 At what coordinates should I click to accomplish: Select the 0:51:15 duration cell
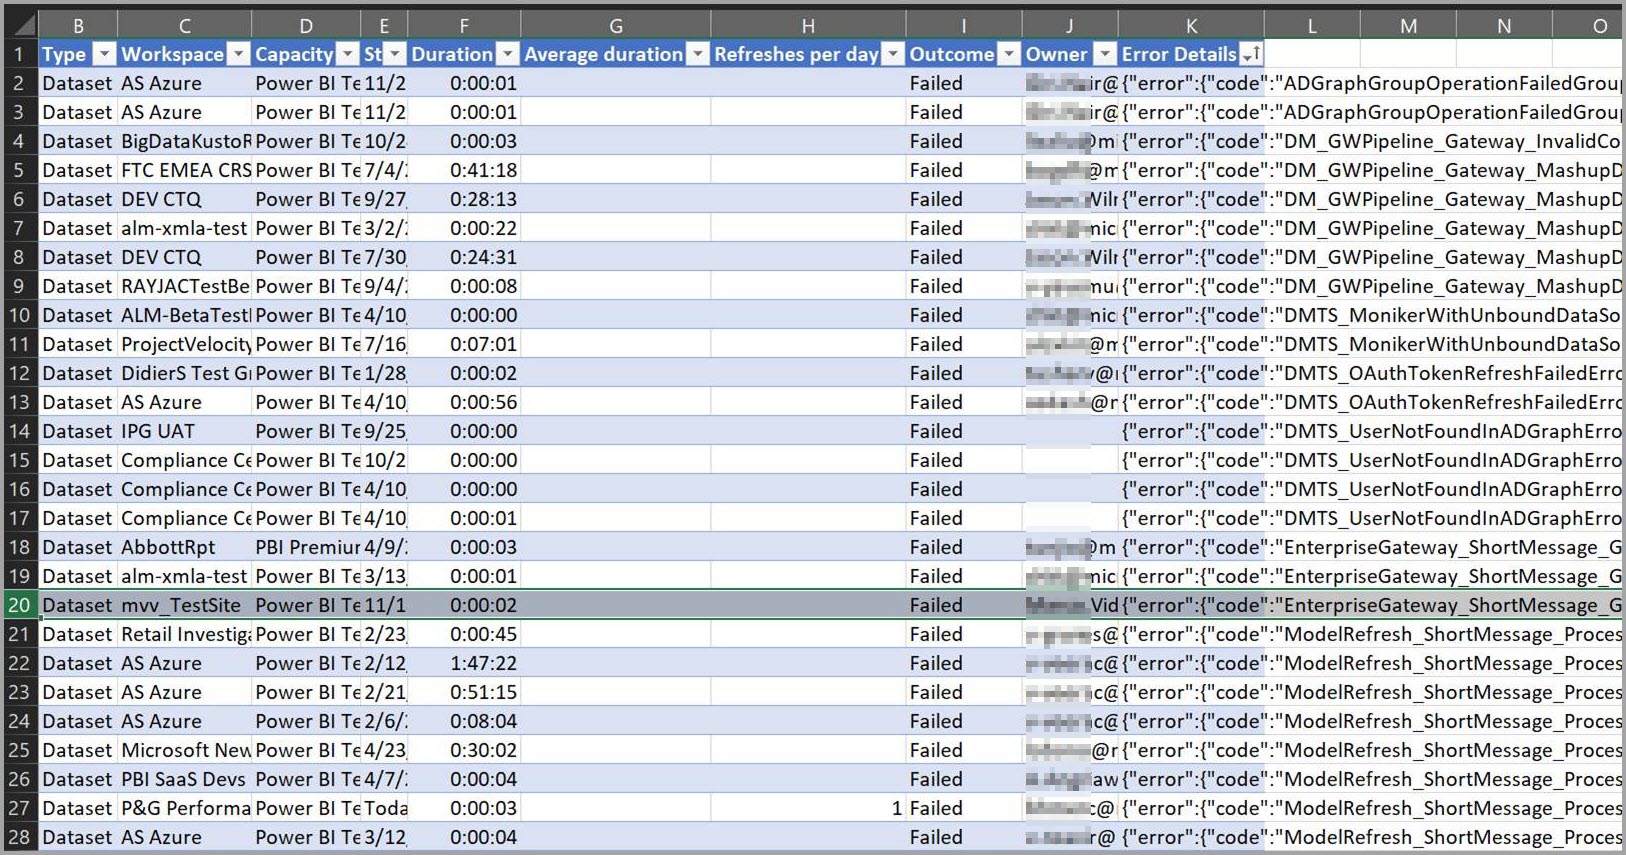point(464,692)
